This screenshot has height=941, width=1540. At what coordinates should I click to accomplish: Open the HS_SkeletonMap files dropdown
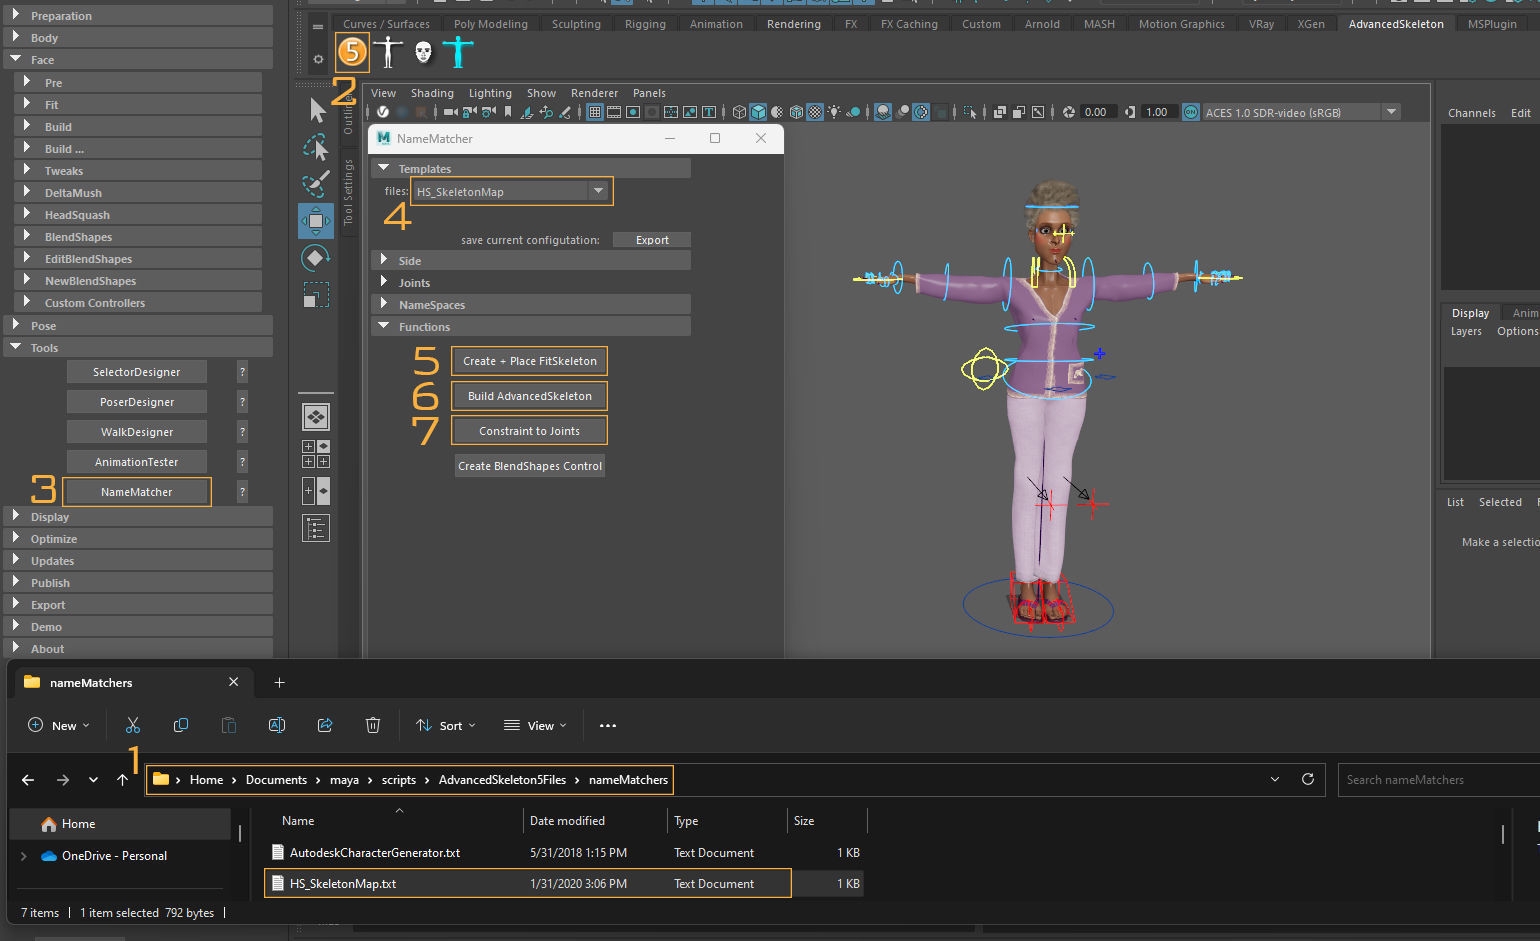pos(598,191)
